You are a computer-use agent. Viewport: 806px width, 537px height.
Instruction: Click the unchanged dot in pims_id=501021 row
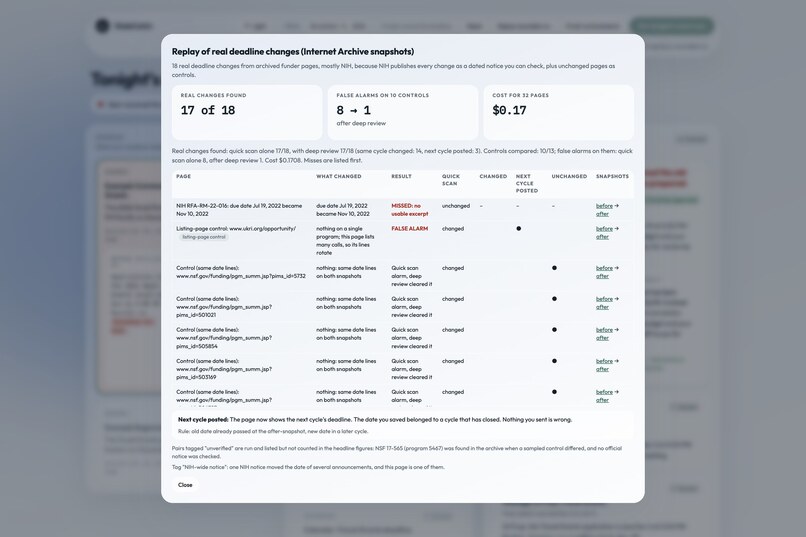(554, 299)
